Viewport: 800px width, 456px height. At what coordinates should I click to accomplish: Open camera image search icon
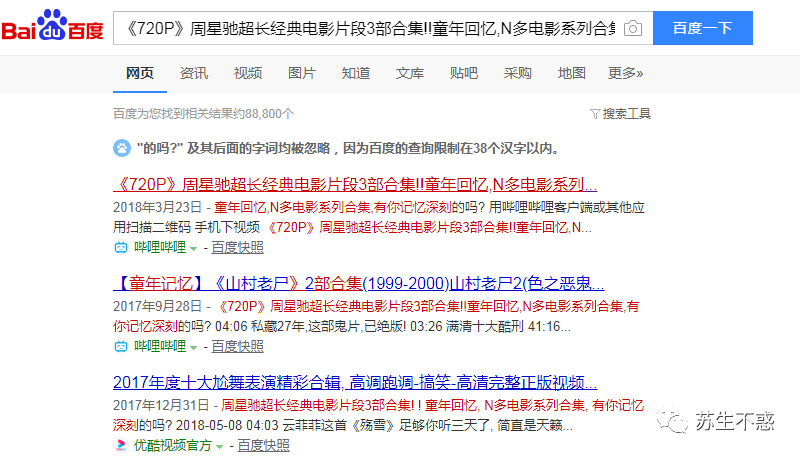coord(633,28)
